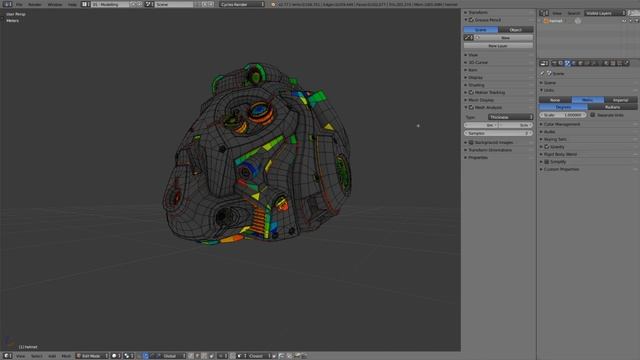Toggle the Separate Units checkbox
640x360 pixels.
(x=593, y=115)
